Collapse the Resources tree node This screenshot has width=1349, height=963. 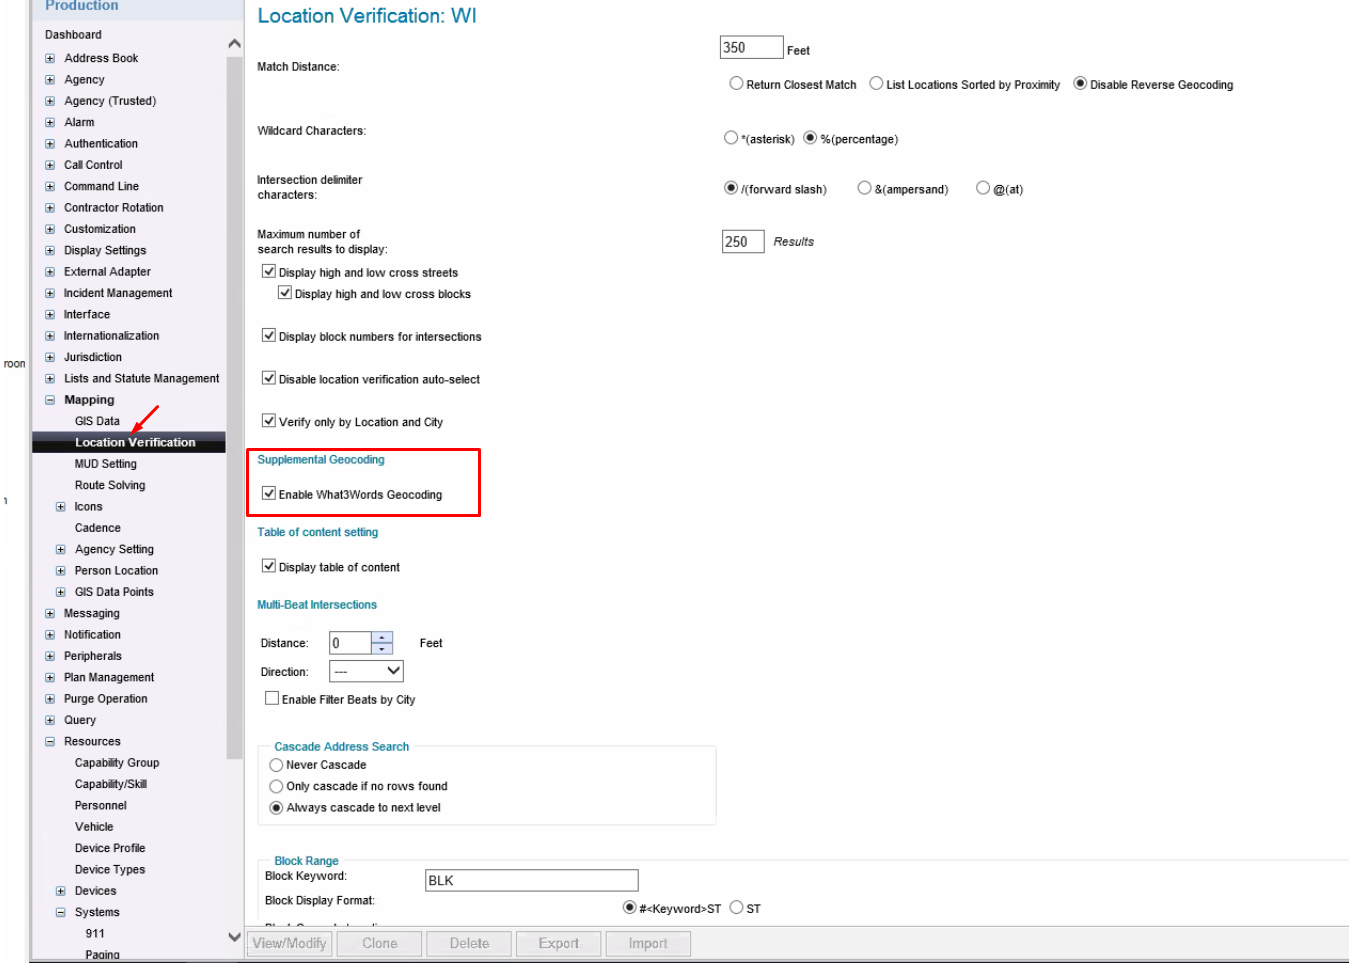(50, 742)
